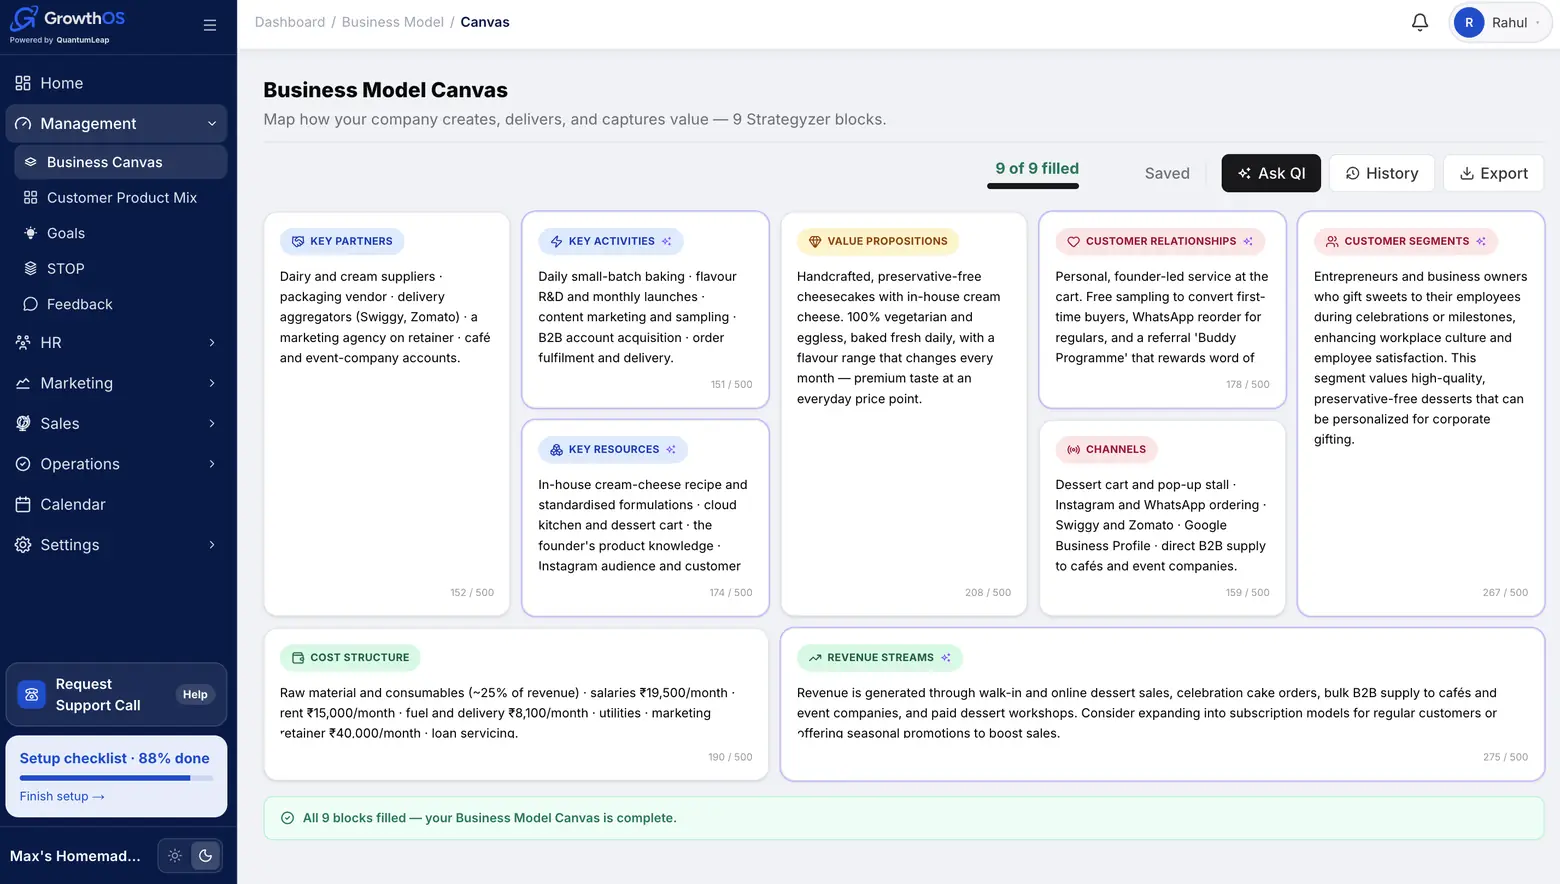
Task: Click the sparkle icon beside Key Resources
Action: [x=671, y=449]
